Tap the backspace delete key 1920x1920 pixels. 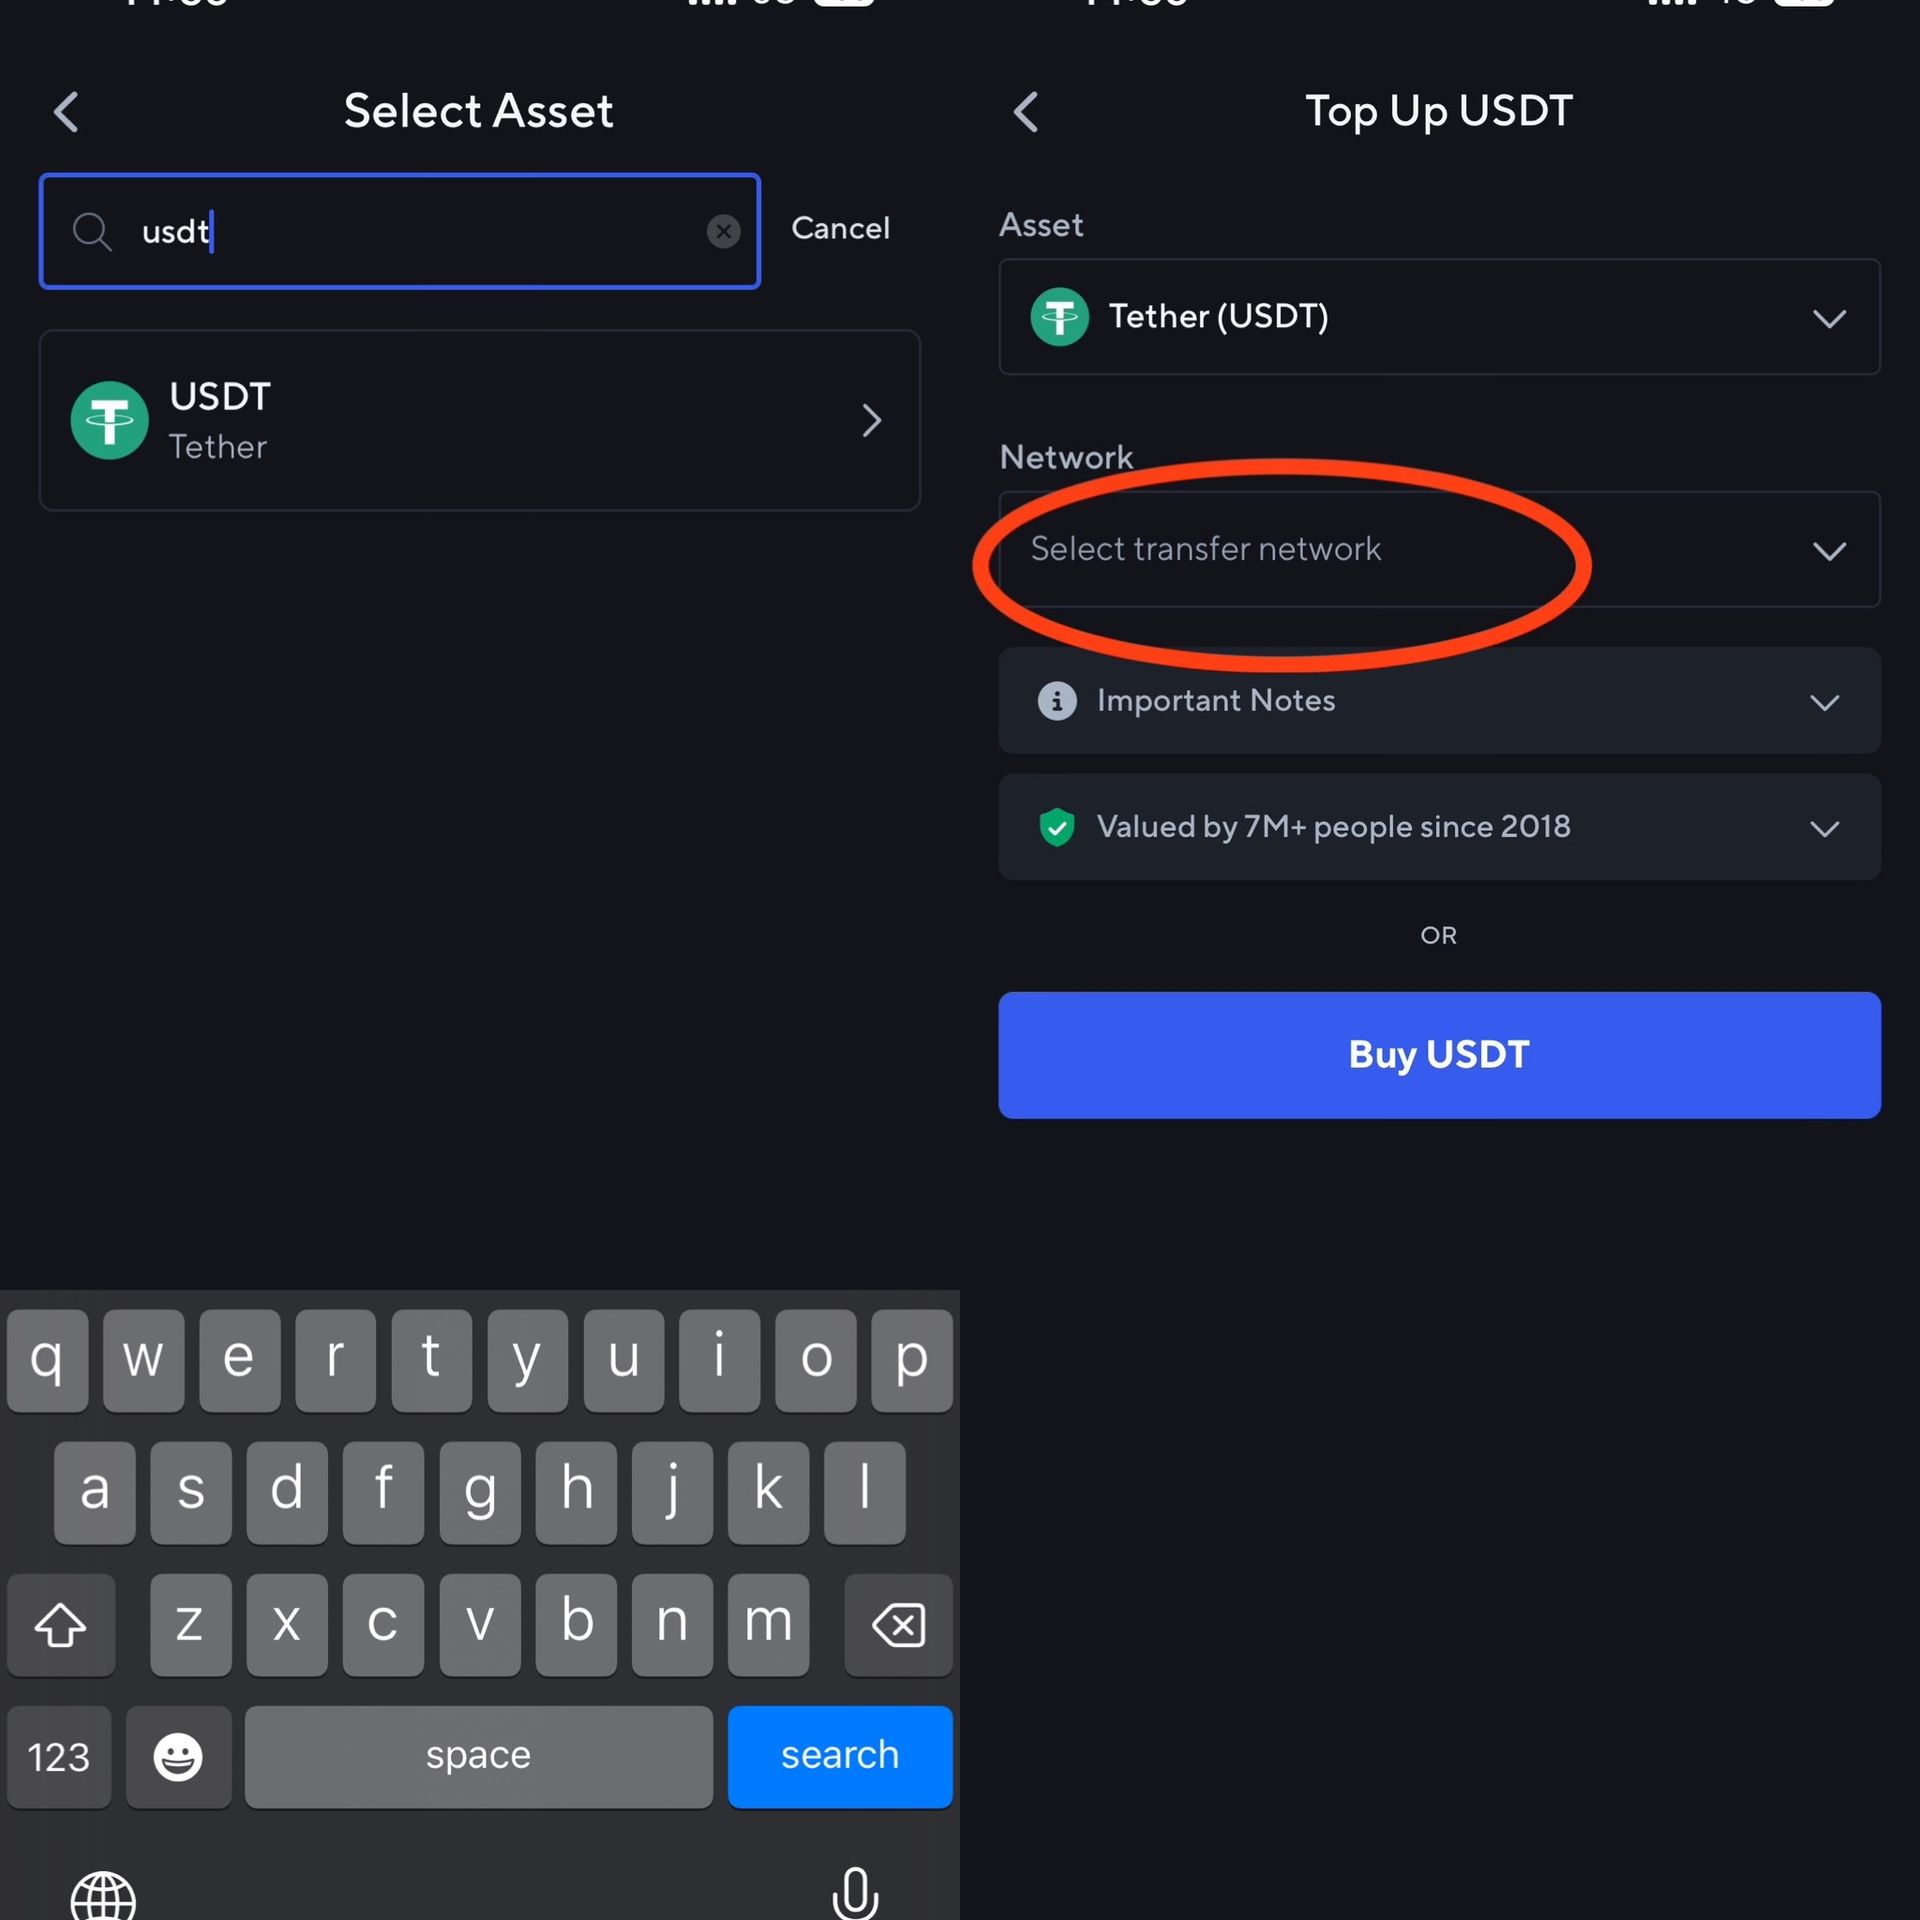(898, 1624)
